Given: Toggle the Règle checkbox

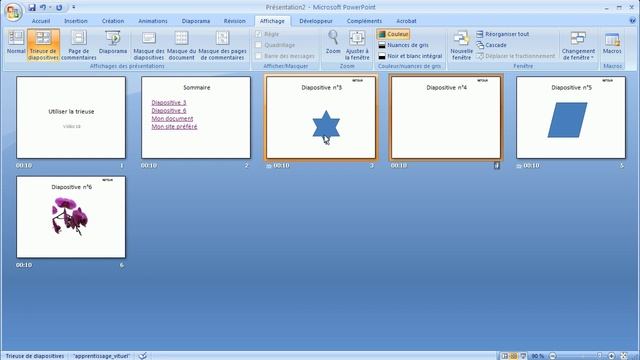Looking at the screenshot, I should (x=258, y=34).
